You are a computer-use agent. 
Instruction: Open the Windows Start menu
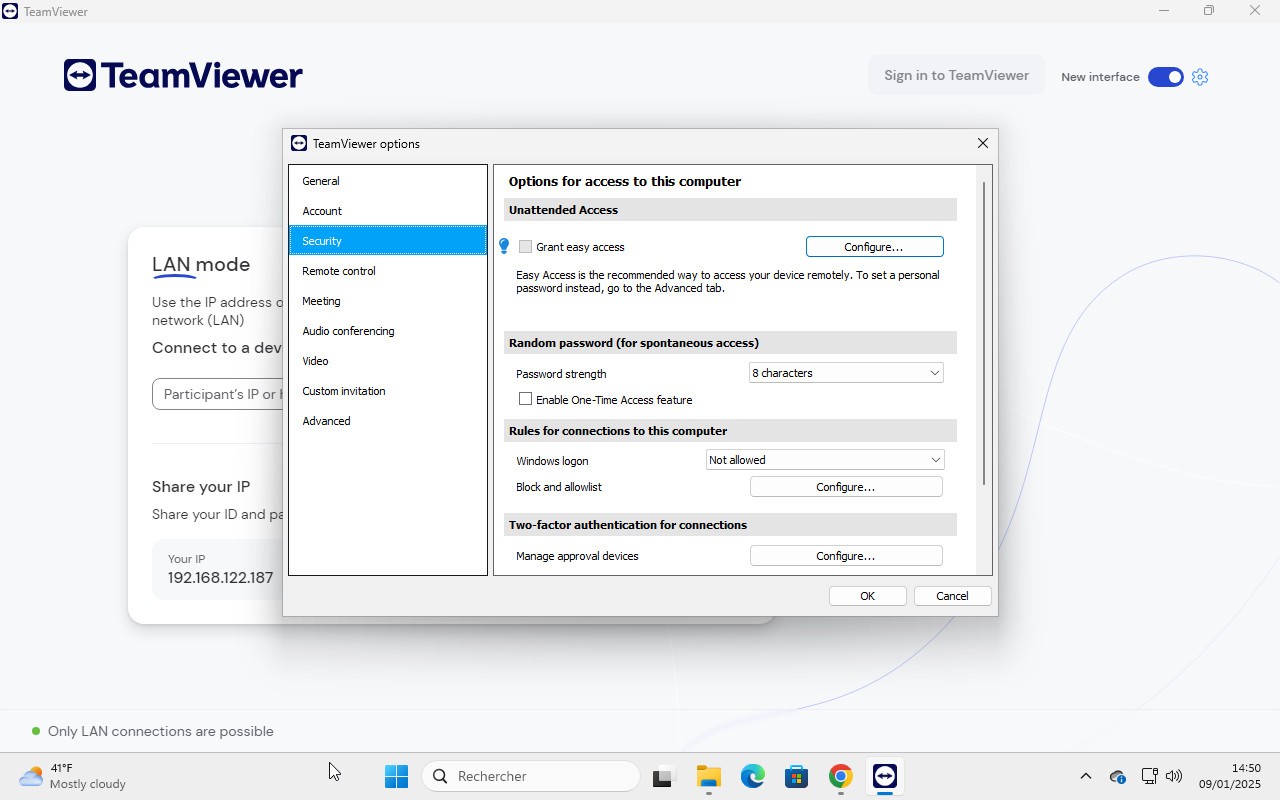[x=396, y=776]
